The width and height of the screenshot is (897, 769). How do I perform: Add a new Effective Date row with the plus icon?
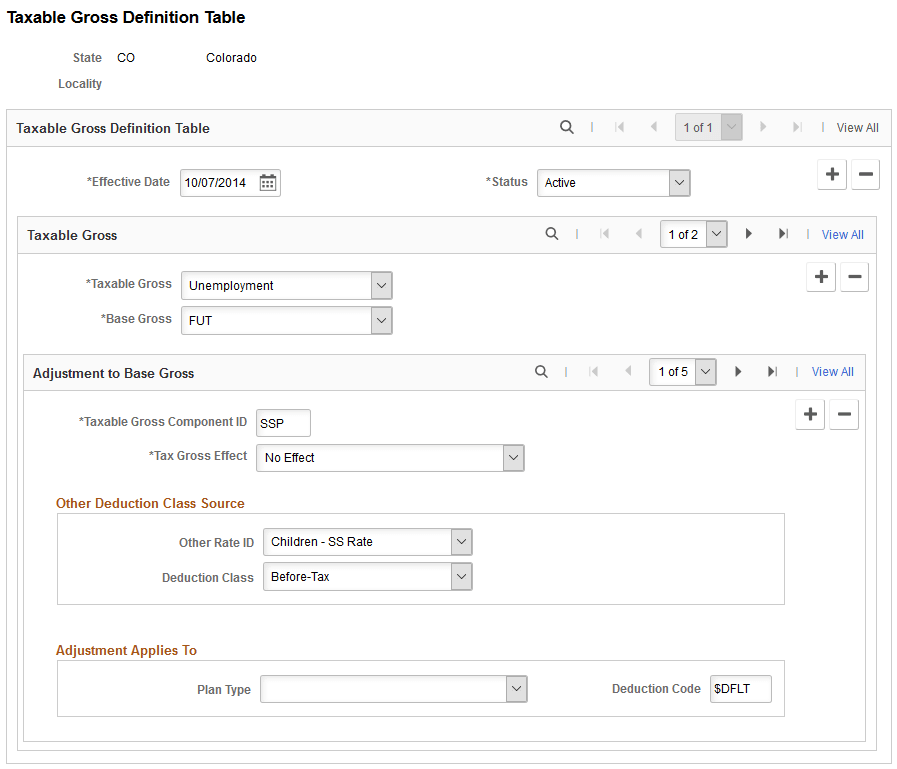click(x=832, y=174)
